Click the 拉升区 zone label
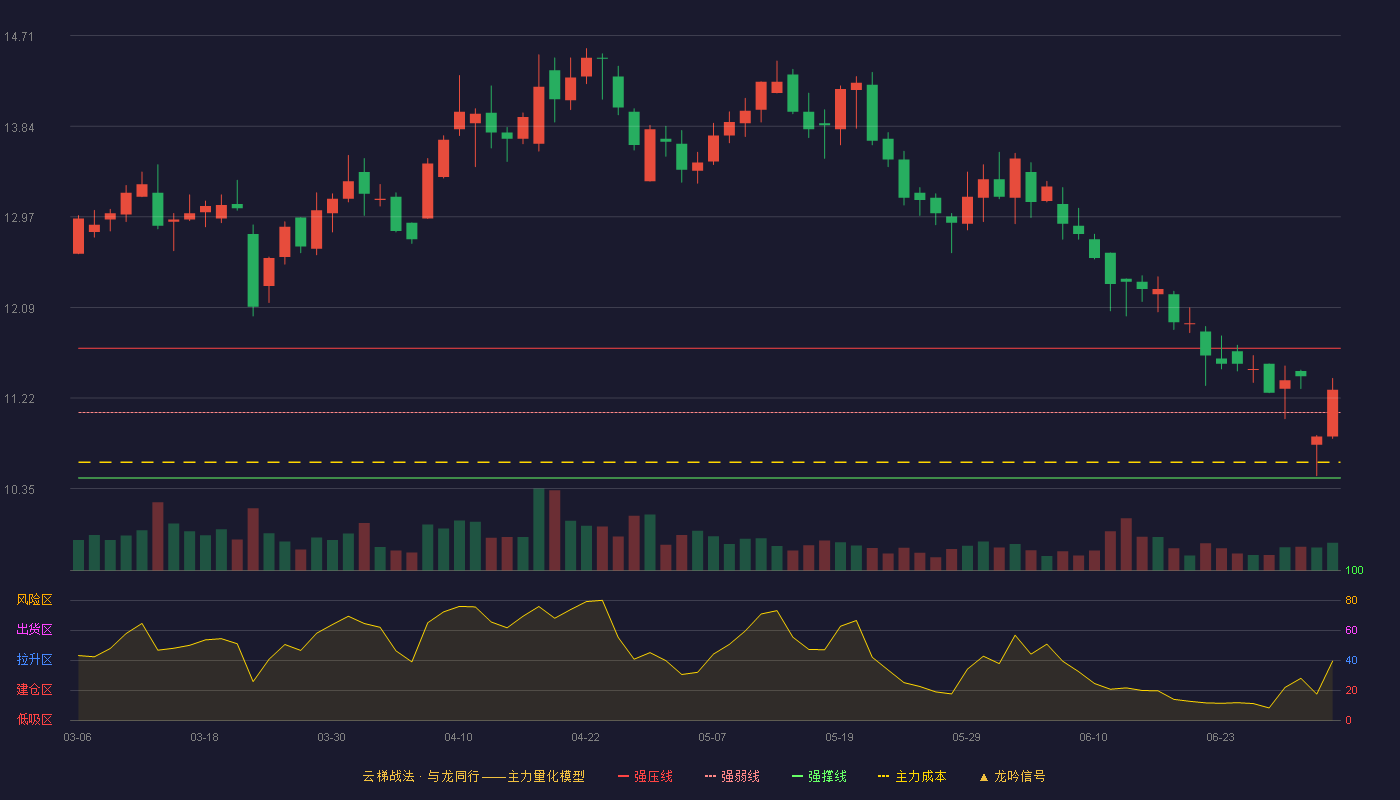Screen dimensions: 1400x800 (34, 660)
